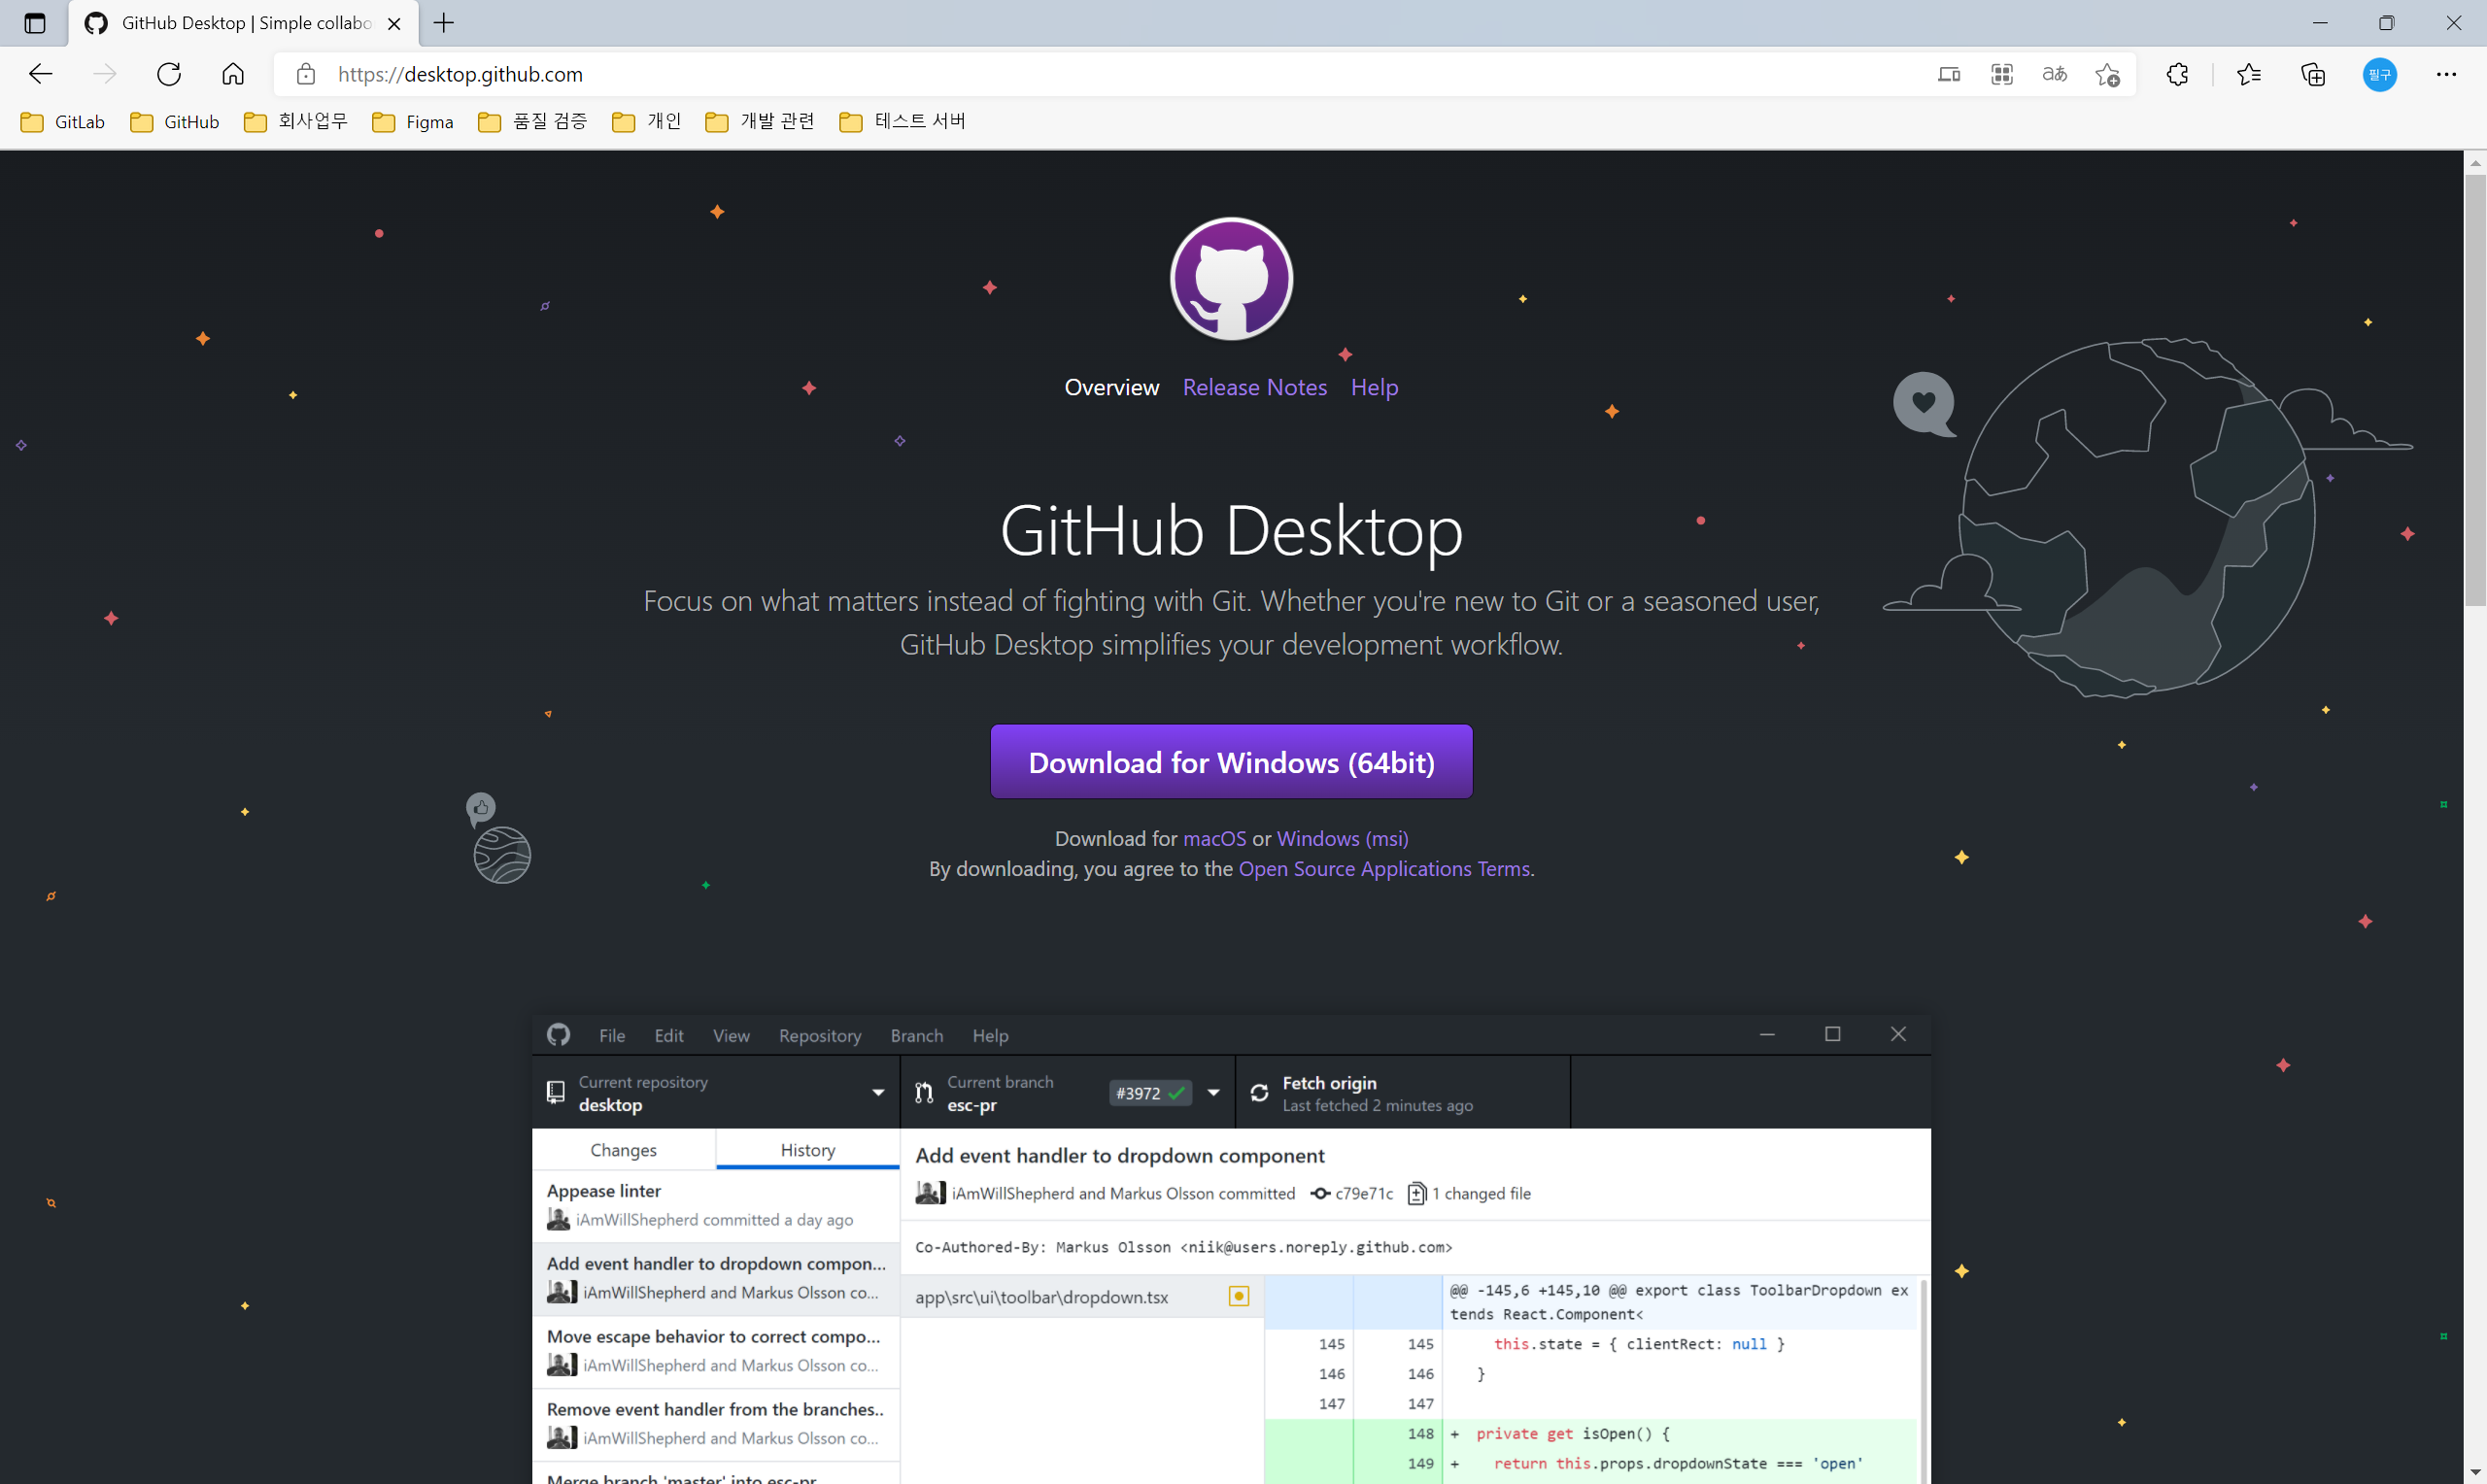Open the Help page link
The width and height of the screenshot is (2487, 1484).
coord(1374,387)
